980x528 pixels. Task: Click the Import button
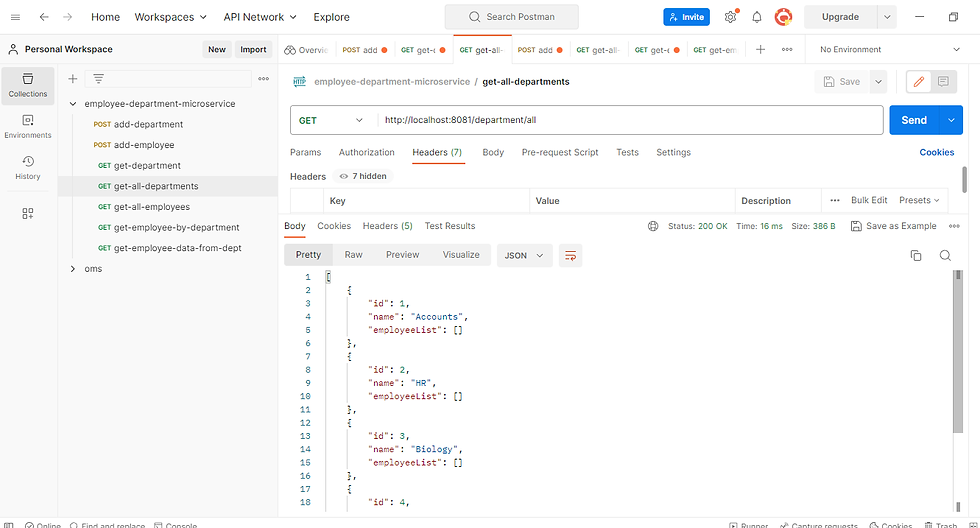pyautogui.click(x=253, y=49)
